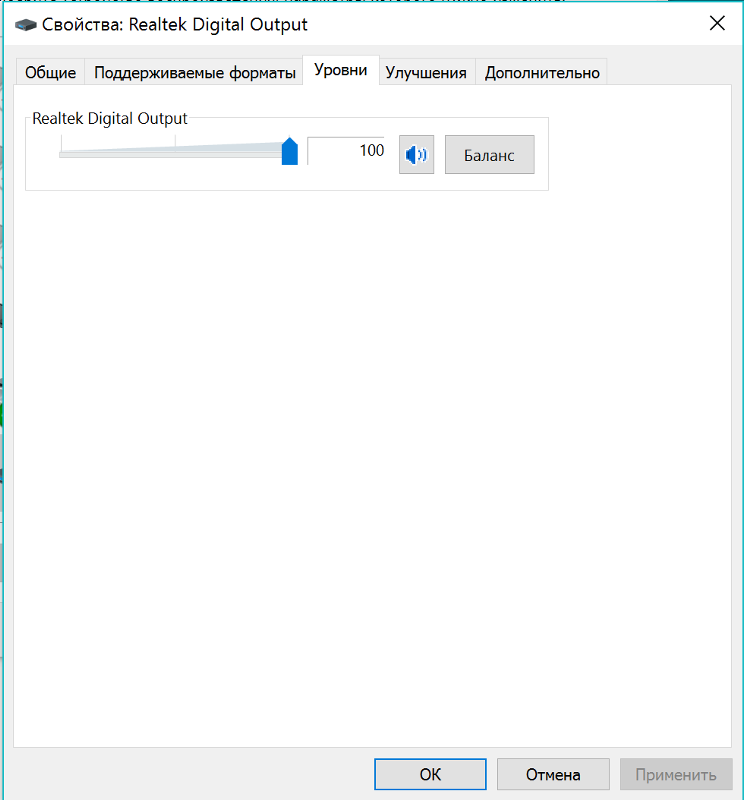Screen dimensions: 744x800
Task: Open the Баланс settings
Action: [489, 155]
